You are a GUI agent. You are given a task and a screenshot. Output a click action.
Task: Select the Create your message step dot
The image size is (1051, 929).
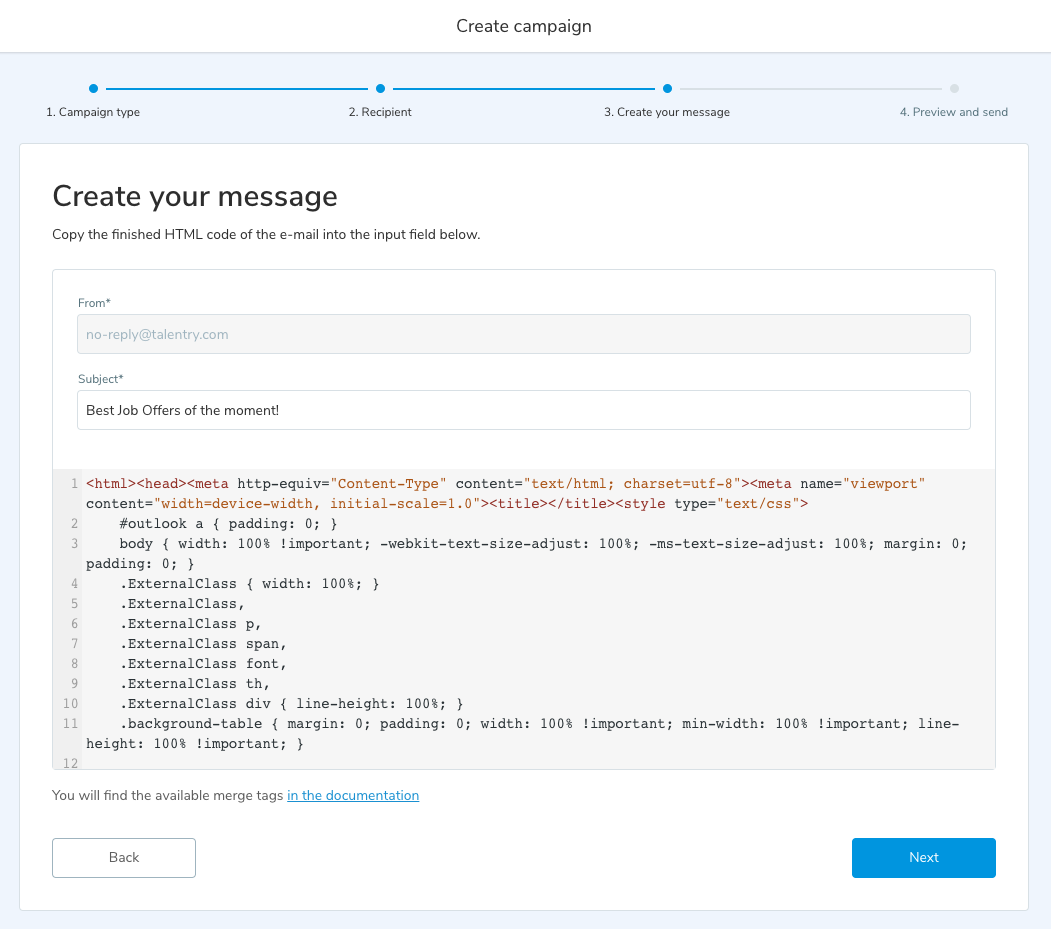click(x=667, y=88)
